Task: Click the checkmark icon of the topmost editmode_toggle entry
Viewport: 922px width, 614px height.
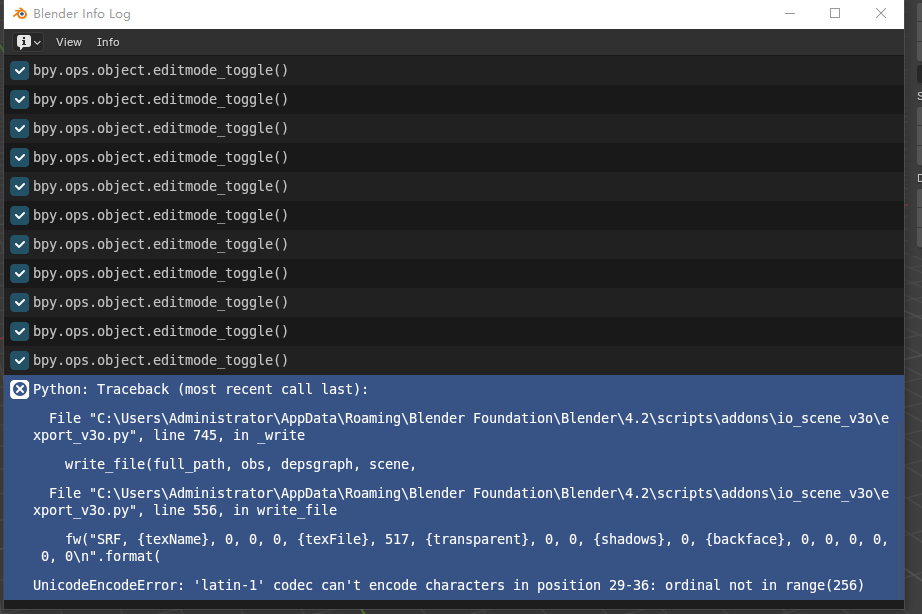Action: point(19,71)
